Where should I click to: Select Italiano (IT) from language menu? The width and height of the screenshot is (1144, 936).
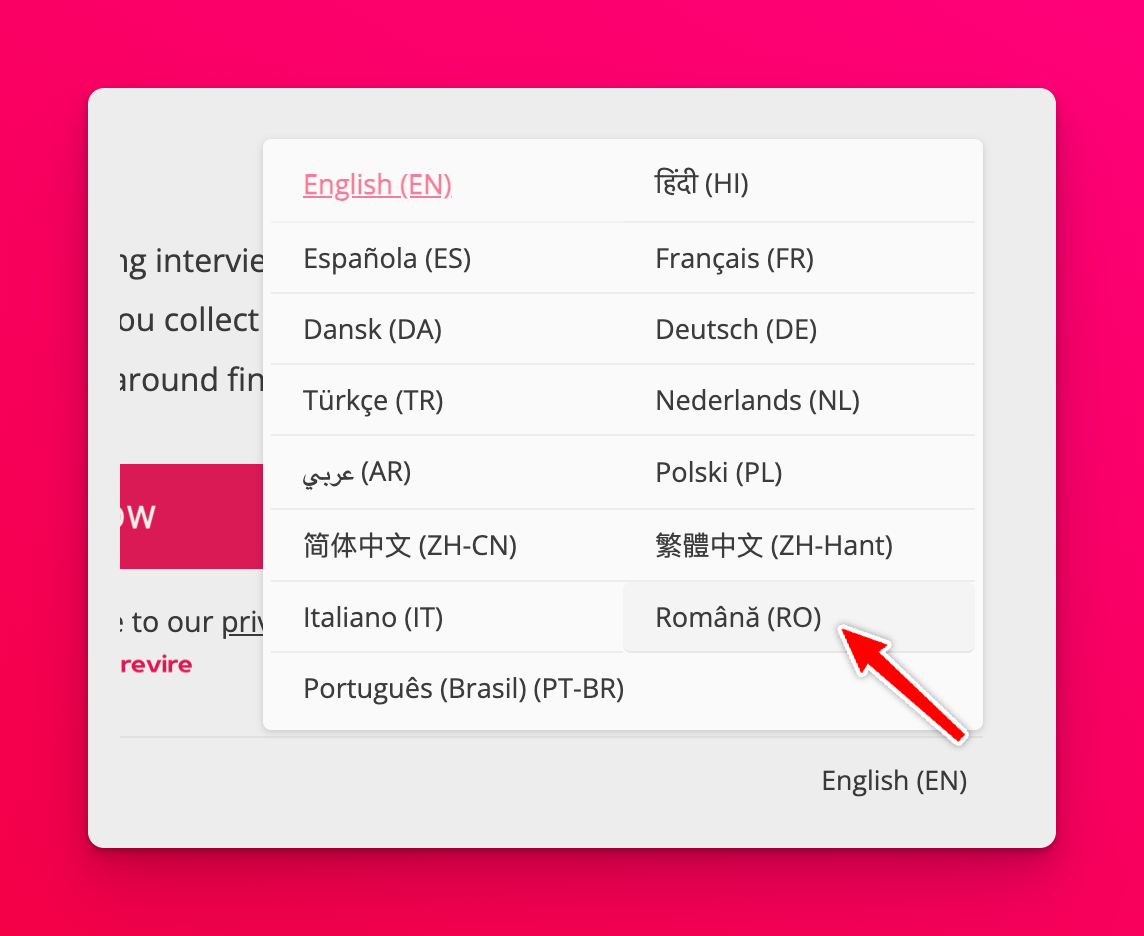[x=373, y=618]
